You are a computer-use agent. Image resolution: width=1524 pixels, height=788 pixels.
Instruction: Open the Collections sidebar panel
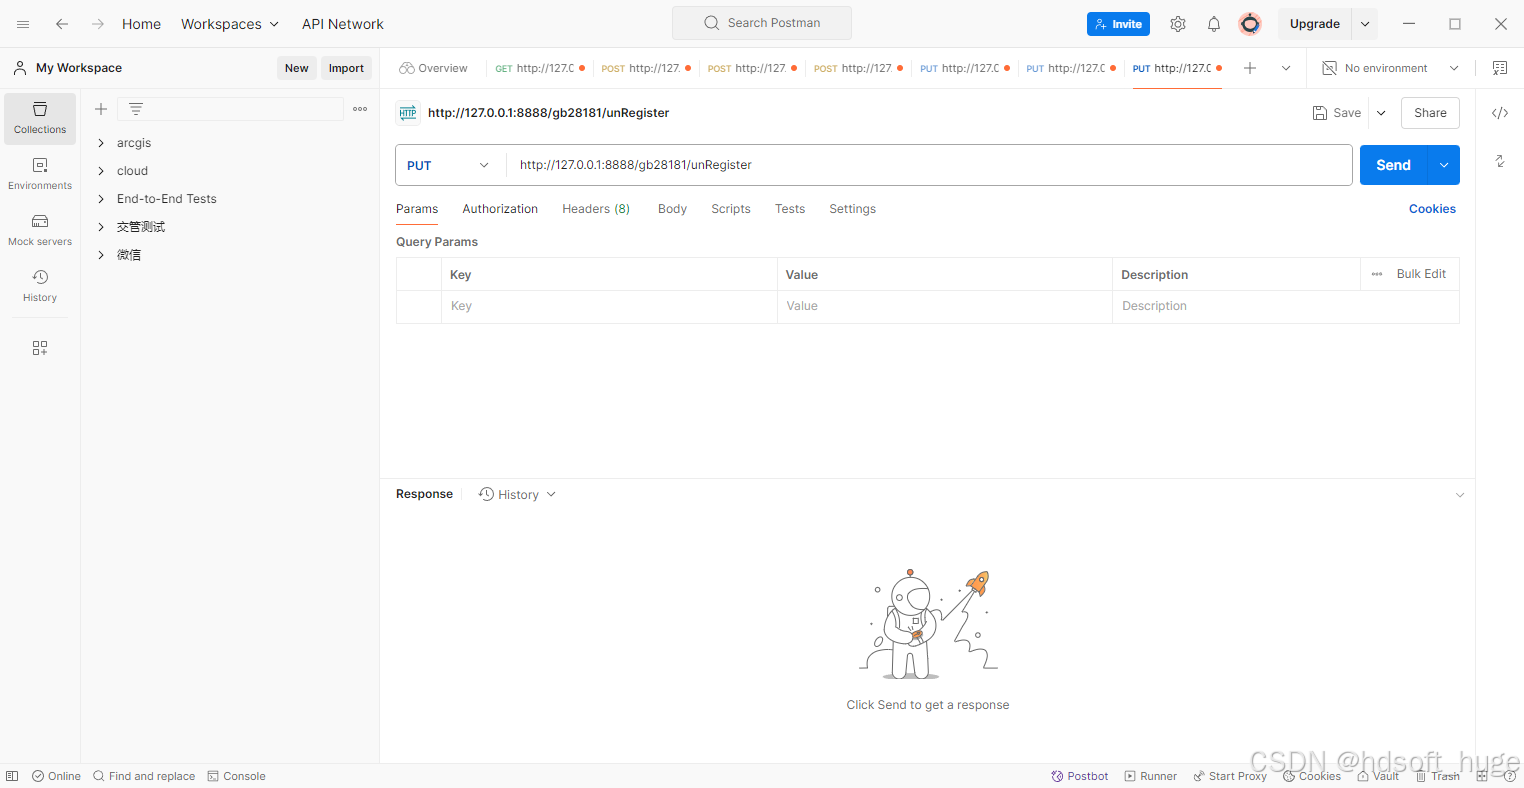(40, 118)
